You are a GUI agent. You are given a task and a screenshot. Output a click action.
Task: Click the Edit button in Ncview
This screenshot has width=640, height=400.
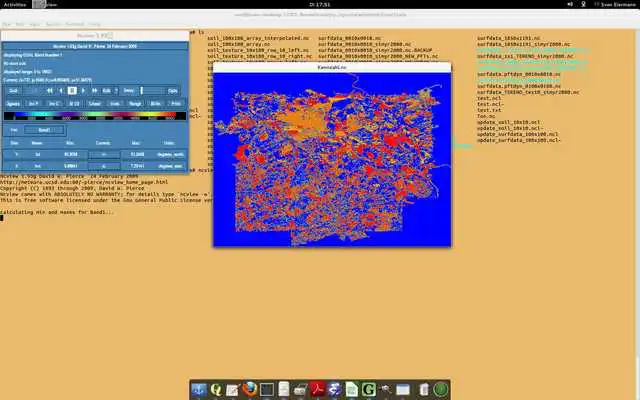pos(106,91)
